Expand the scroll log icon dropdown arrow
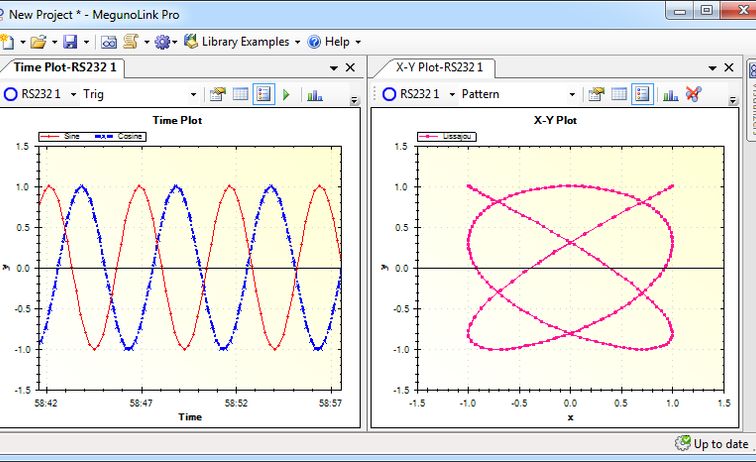This screenshot has width=756, height=462. 147,42
